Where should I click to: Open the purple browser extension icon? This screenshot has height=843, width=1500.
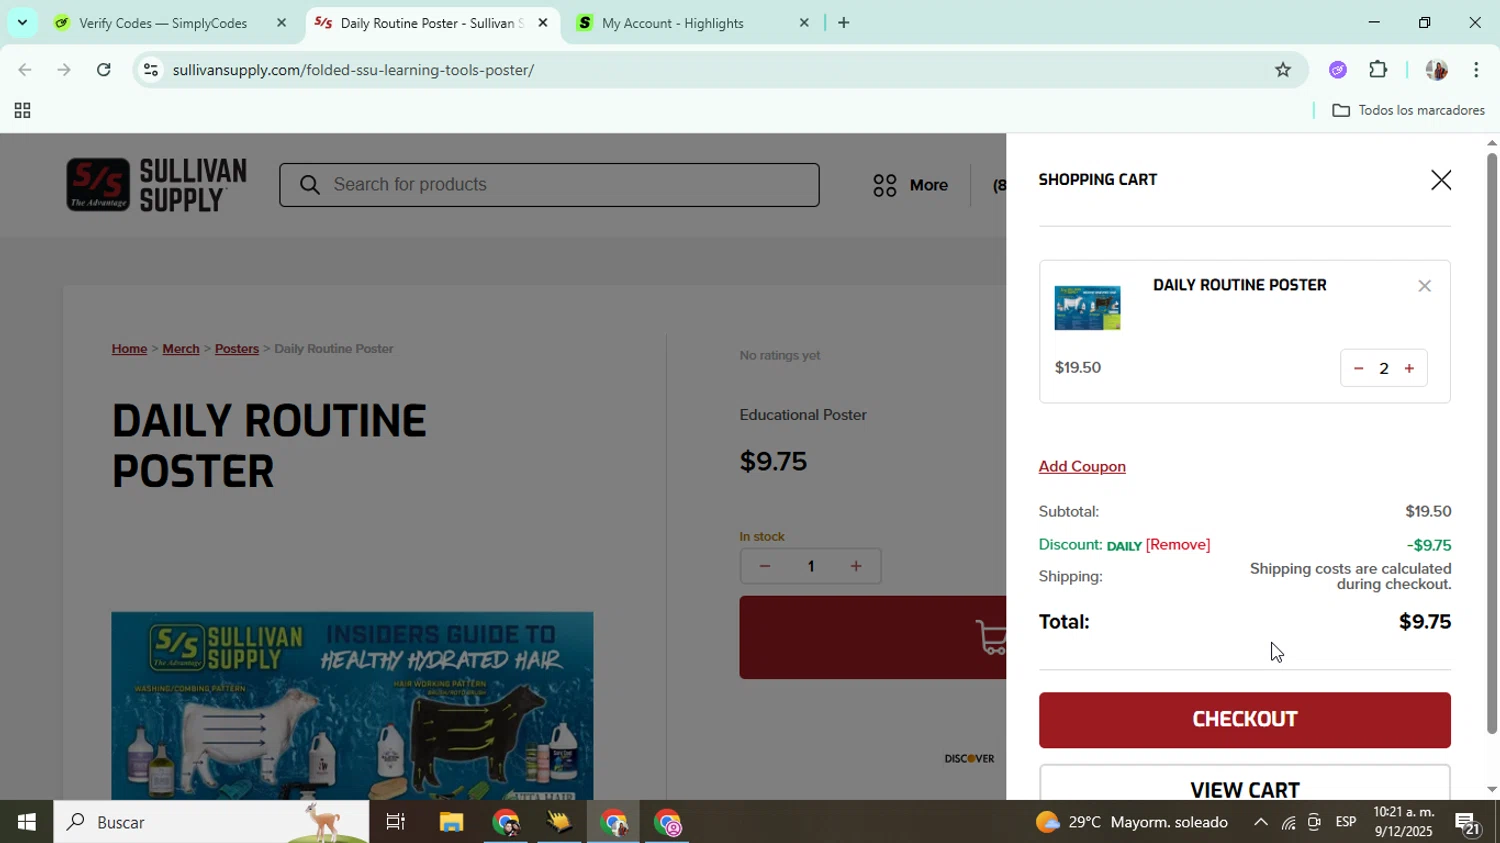click(x=1338, y=70)
